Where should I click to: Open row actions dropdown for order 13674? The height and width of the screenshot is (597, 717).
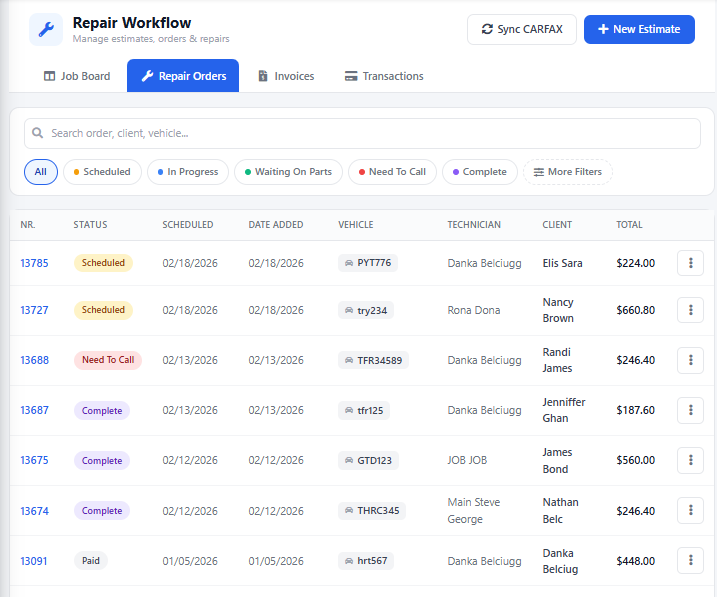coord(690,511)
